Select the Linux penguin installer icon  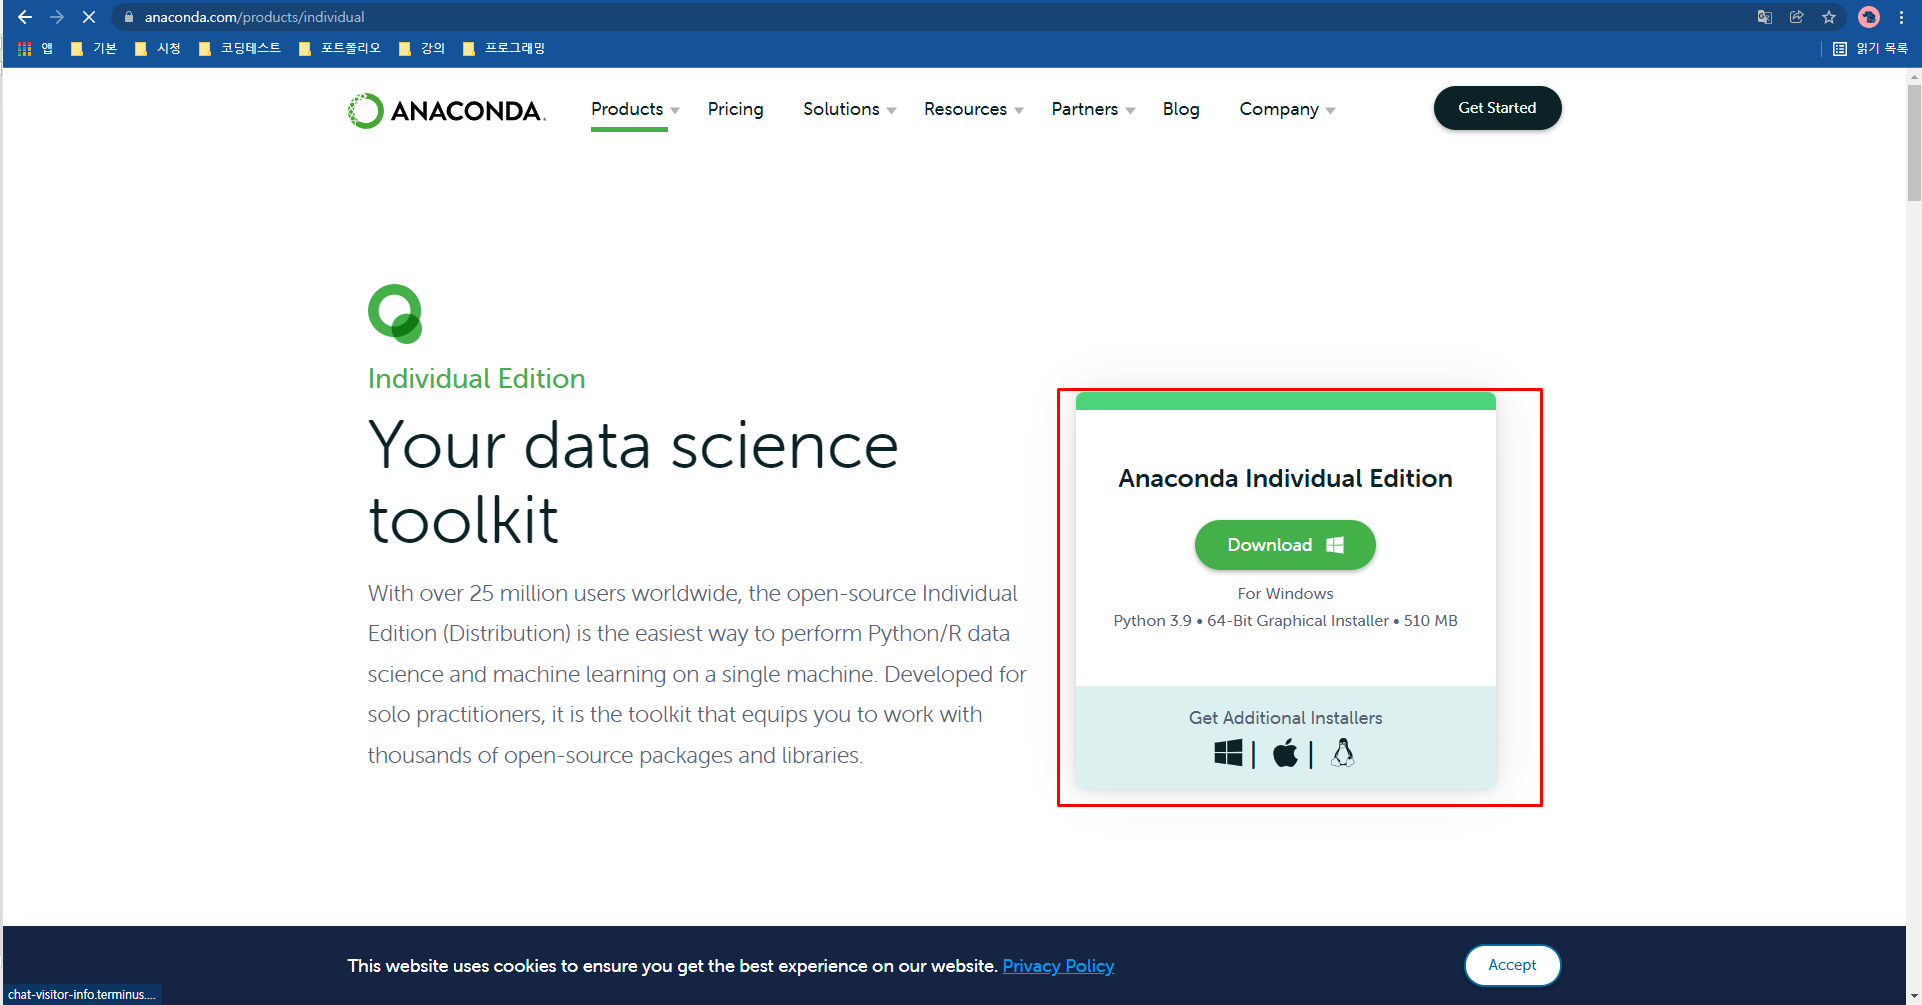coord(1343,753)
